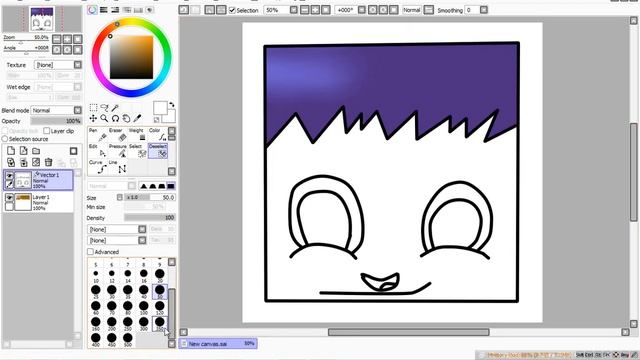Activate the hand pan tool
The width and height of the screenshot is (640, 360).
[x=127, y=118]
